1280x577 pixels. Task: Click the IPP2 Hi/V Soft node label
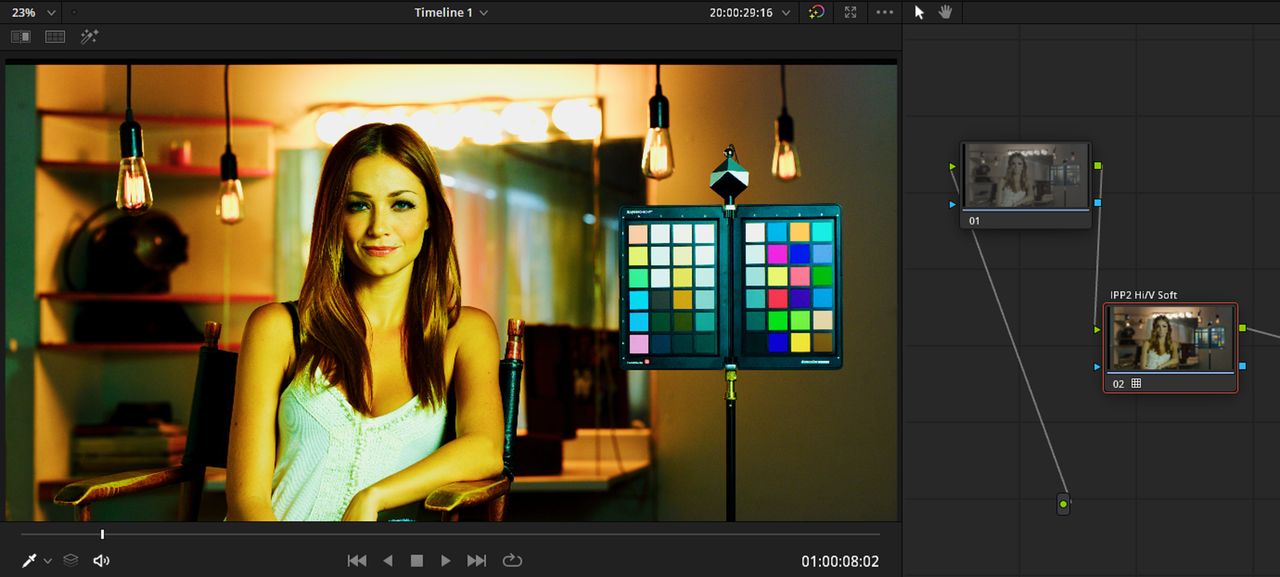pos(1144,295)
